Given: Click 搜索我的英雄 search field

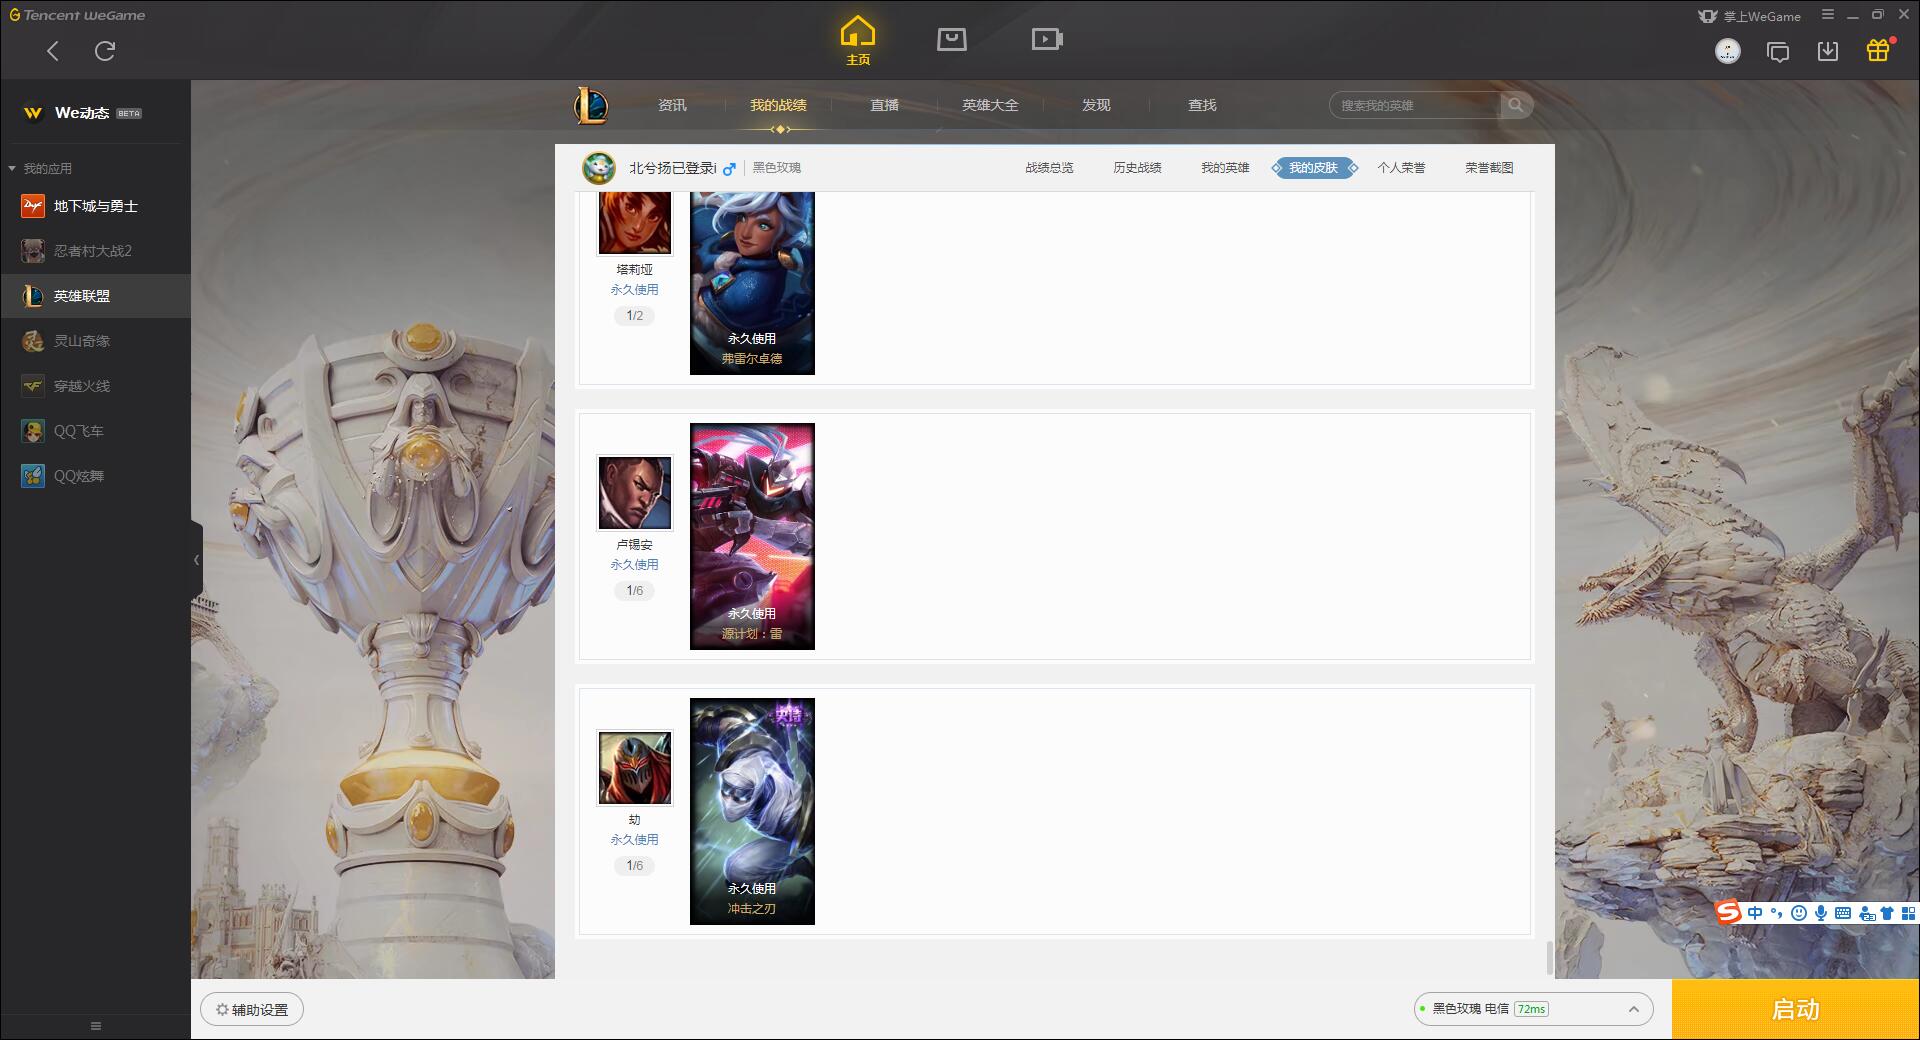Looking at the screenshot, I should [x=1415, y=105].
